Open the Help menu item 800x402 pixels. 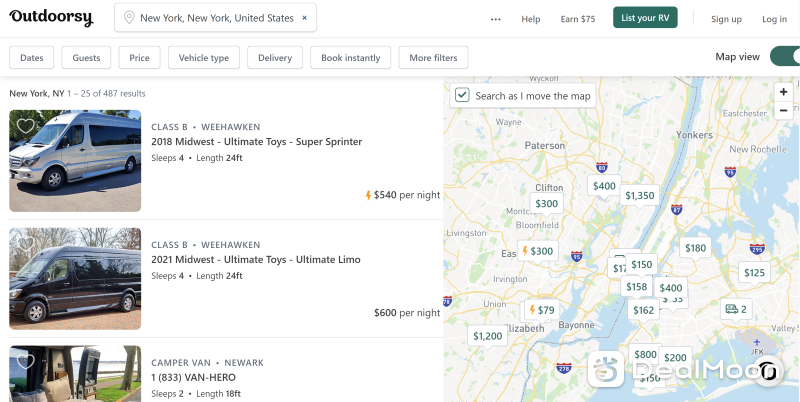click(530, 19)
